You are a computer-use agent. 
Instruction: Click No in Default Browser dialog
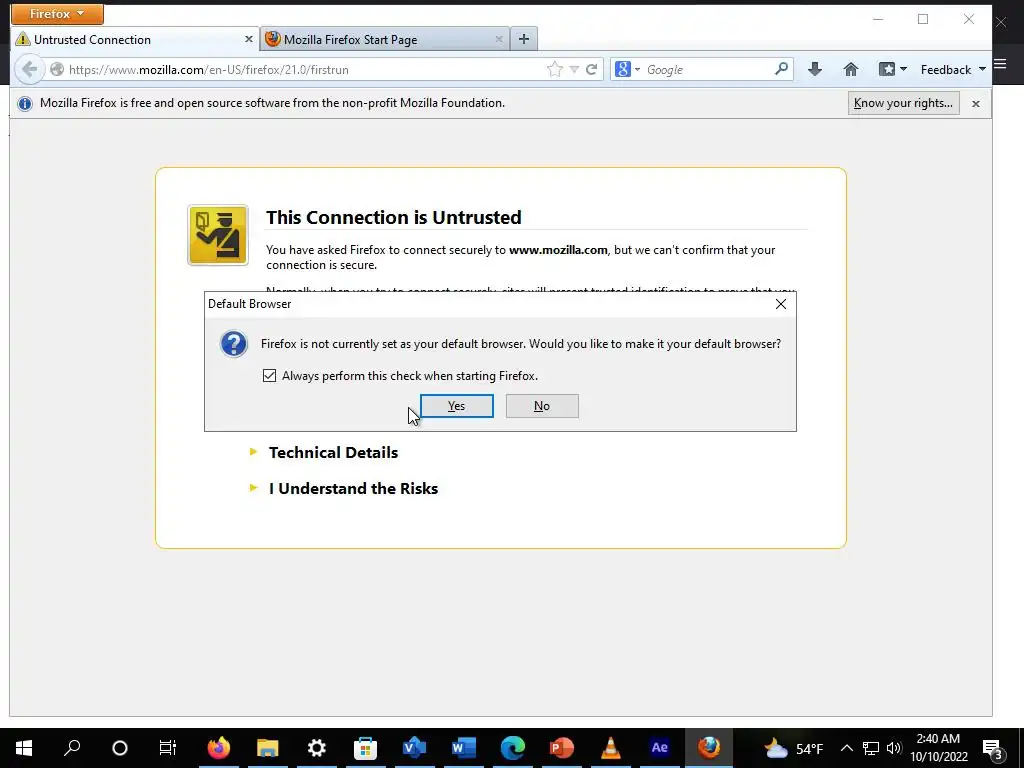(x=542, y=406)
